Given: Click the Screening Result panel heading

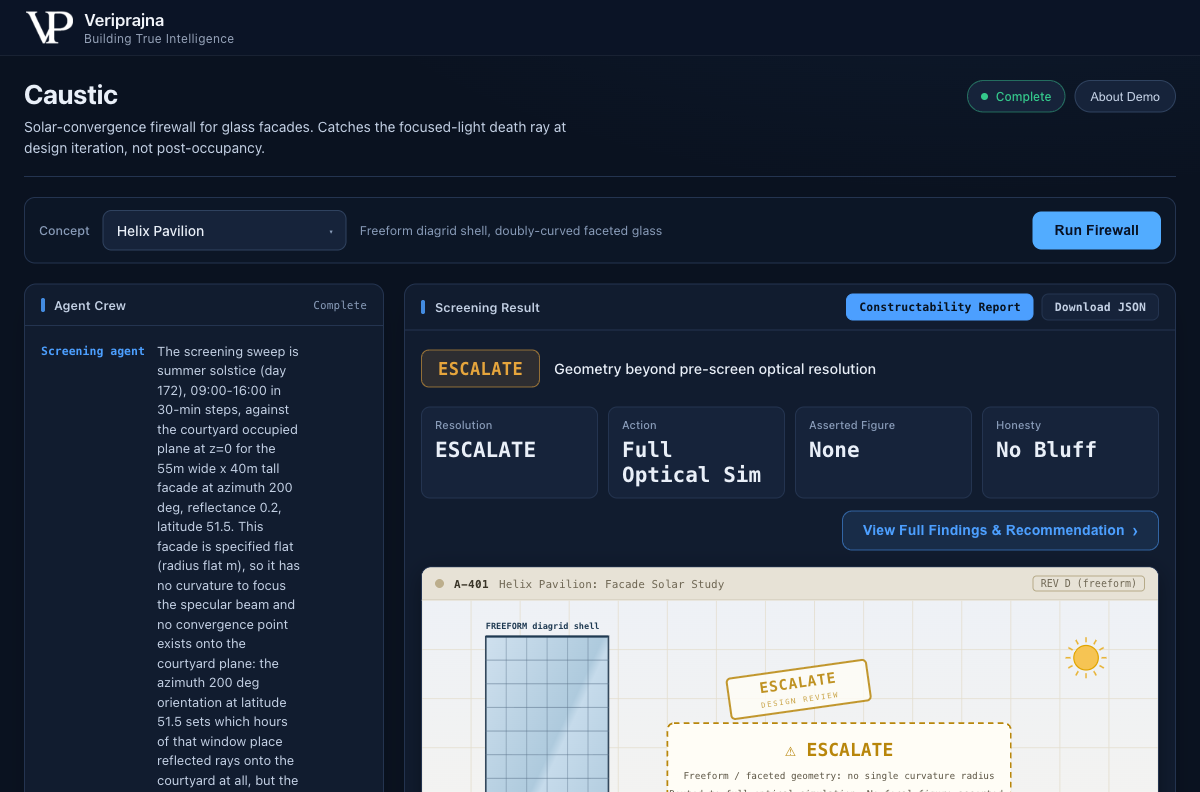Looking at the screenshot, I should pyautogui.click(x=487, y=307).
